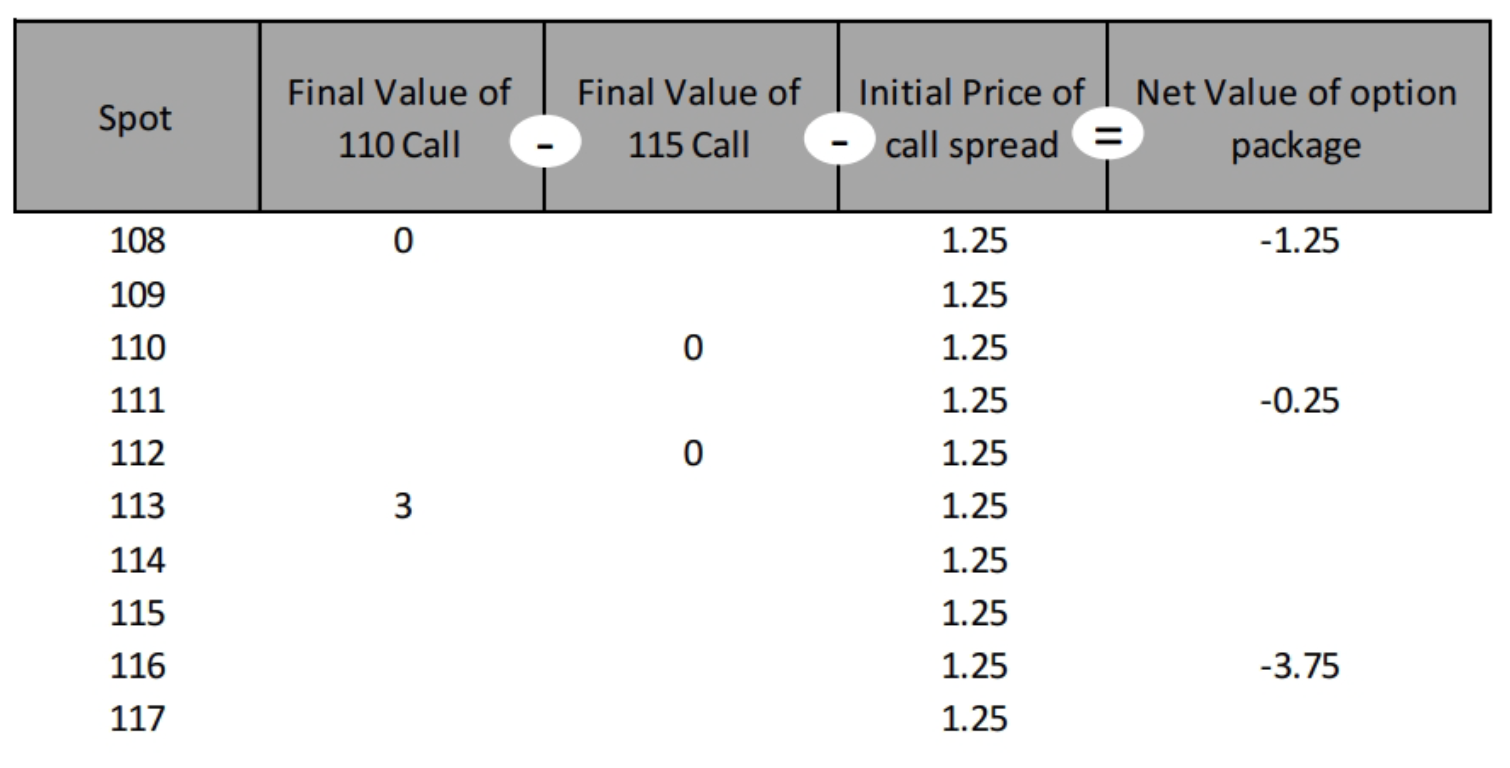Click the 110 Call value 0 for spot 108
1510x768 pixels.
(400, 243)
